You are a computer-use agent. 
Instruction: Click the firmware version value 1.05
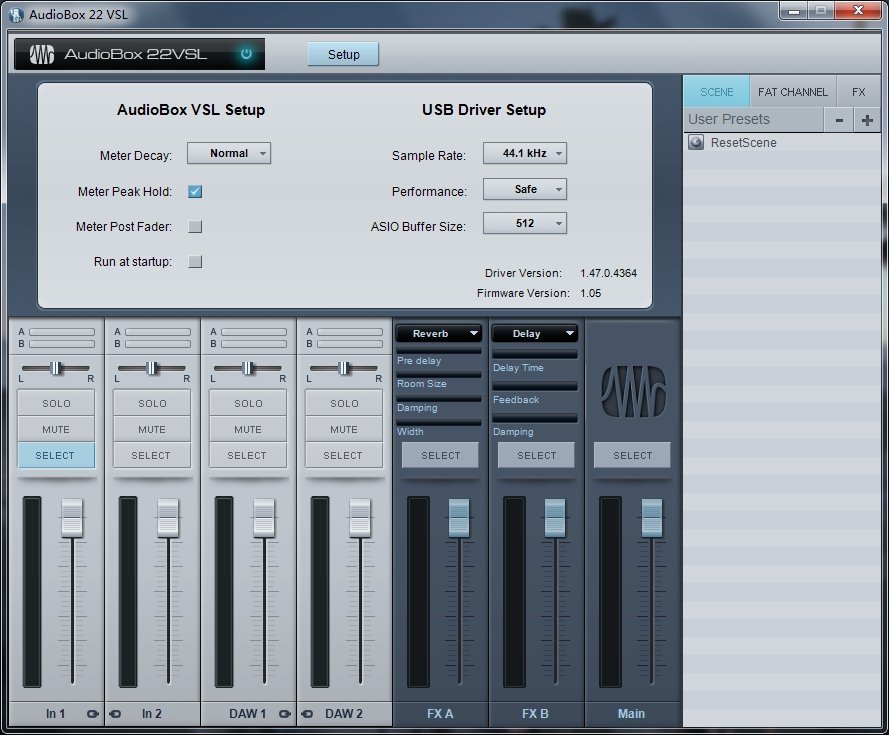click(590, 293)
